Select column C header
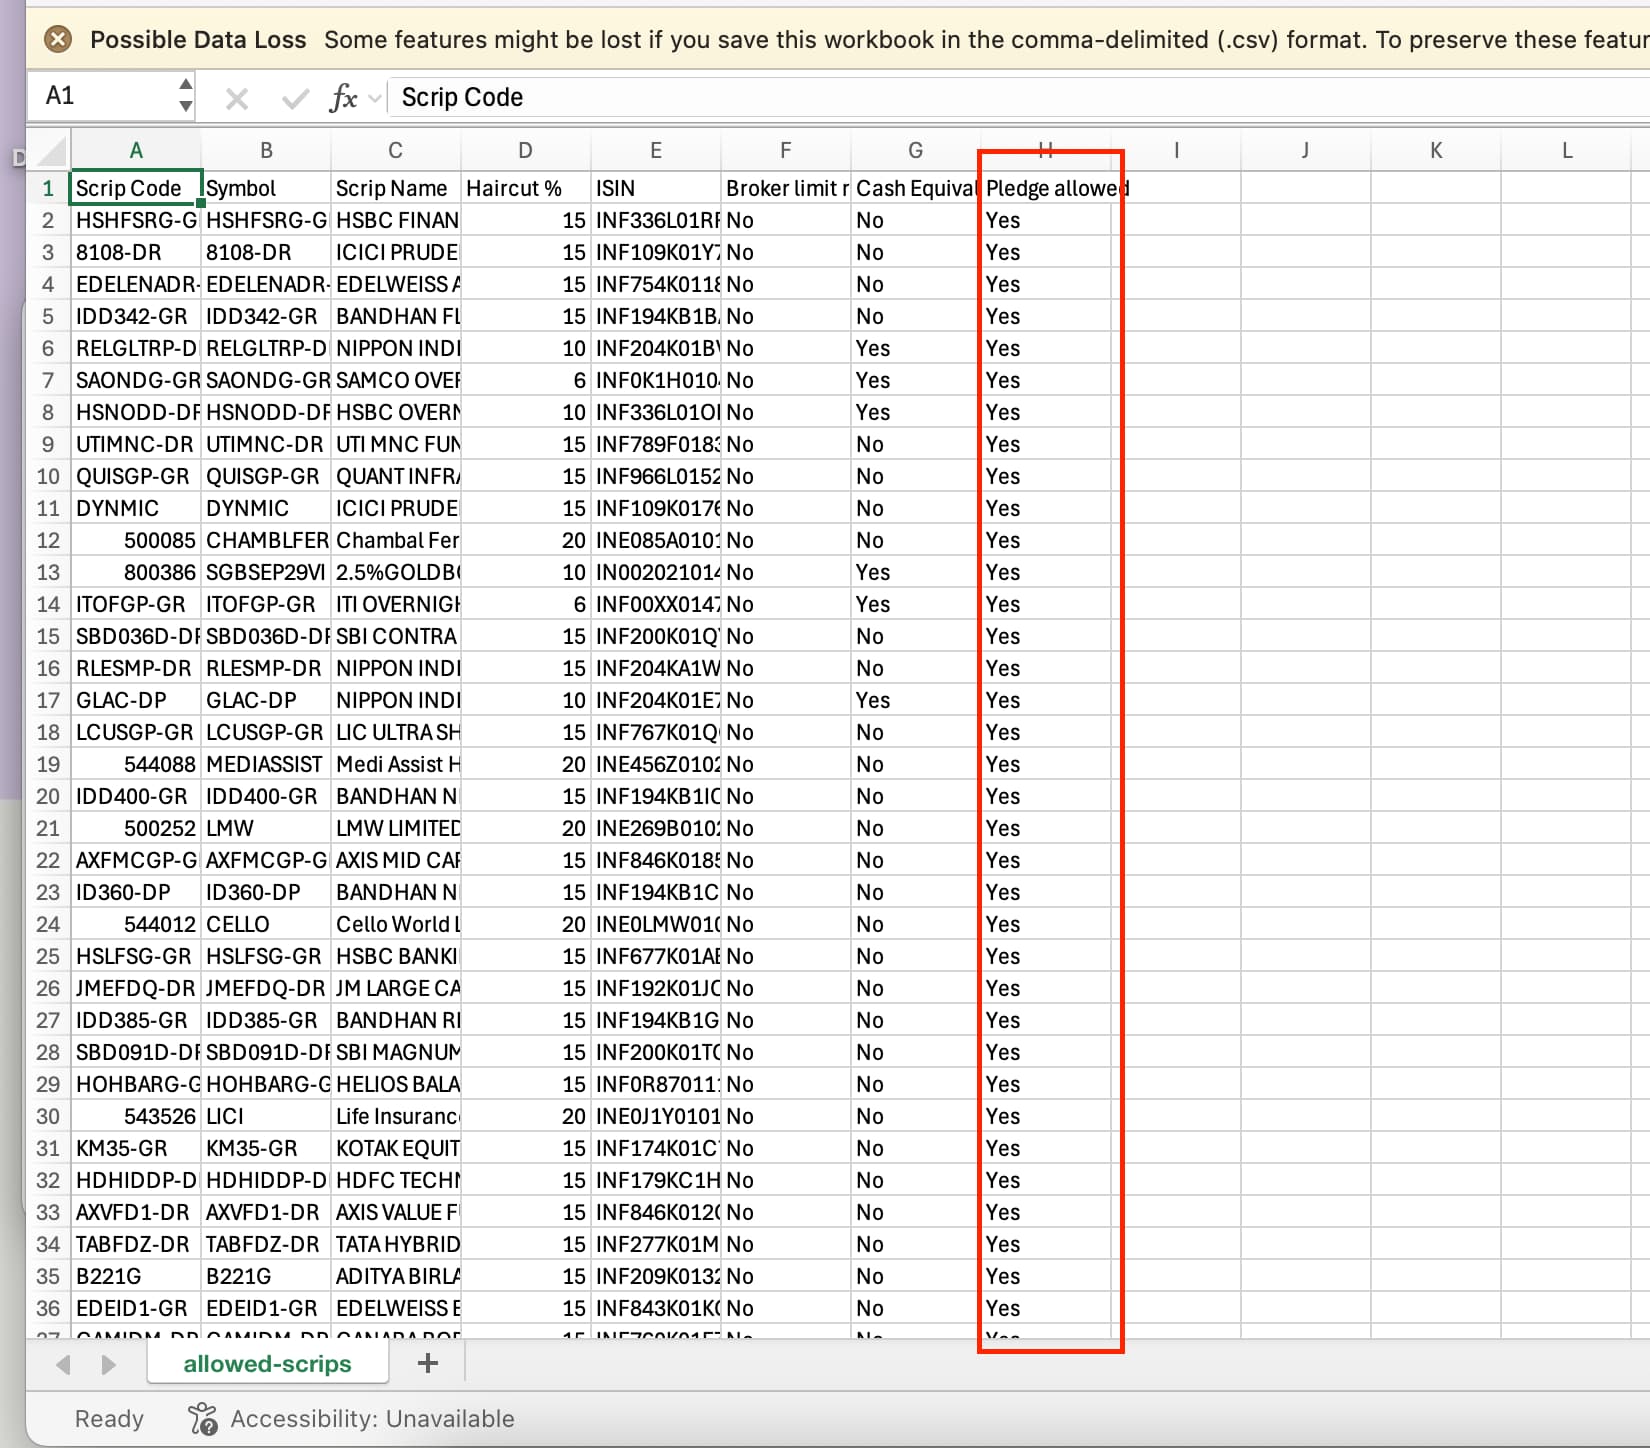Viewport: 1650px width, 1448px height. click(x=396, y=151)
